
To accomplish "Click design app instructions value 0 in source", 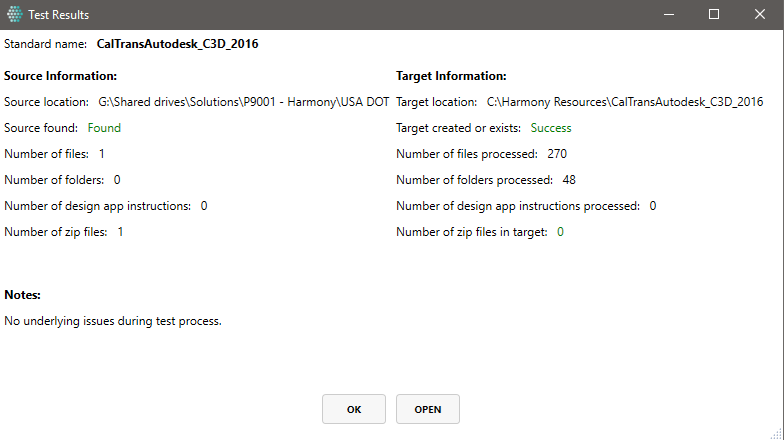I will coord(204,206).
